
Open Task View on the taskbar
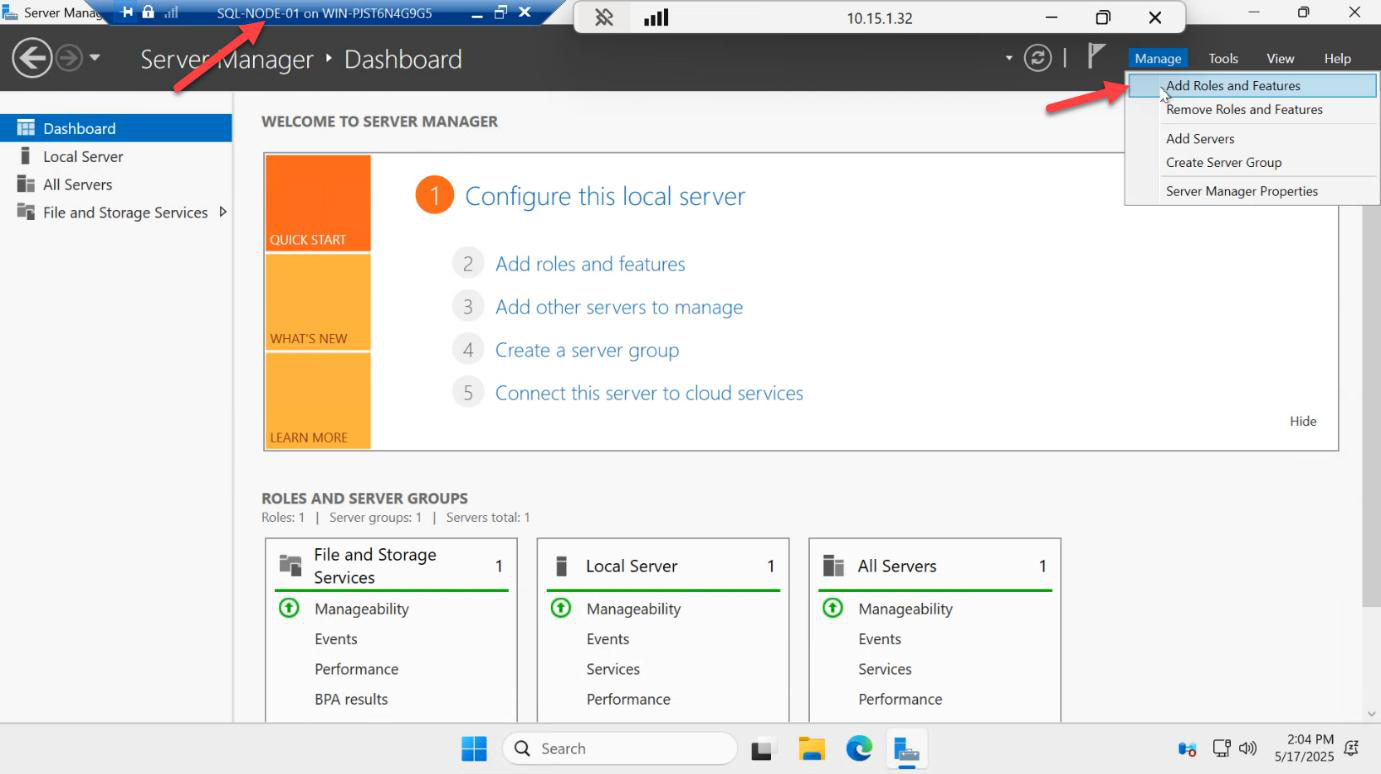click(765, 748)
